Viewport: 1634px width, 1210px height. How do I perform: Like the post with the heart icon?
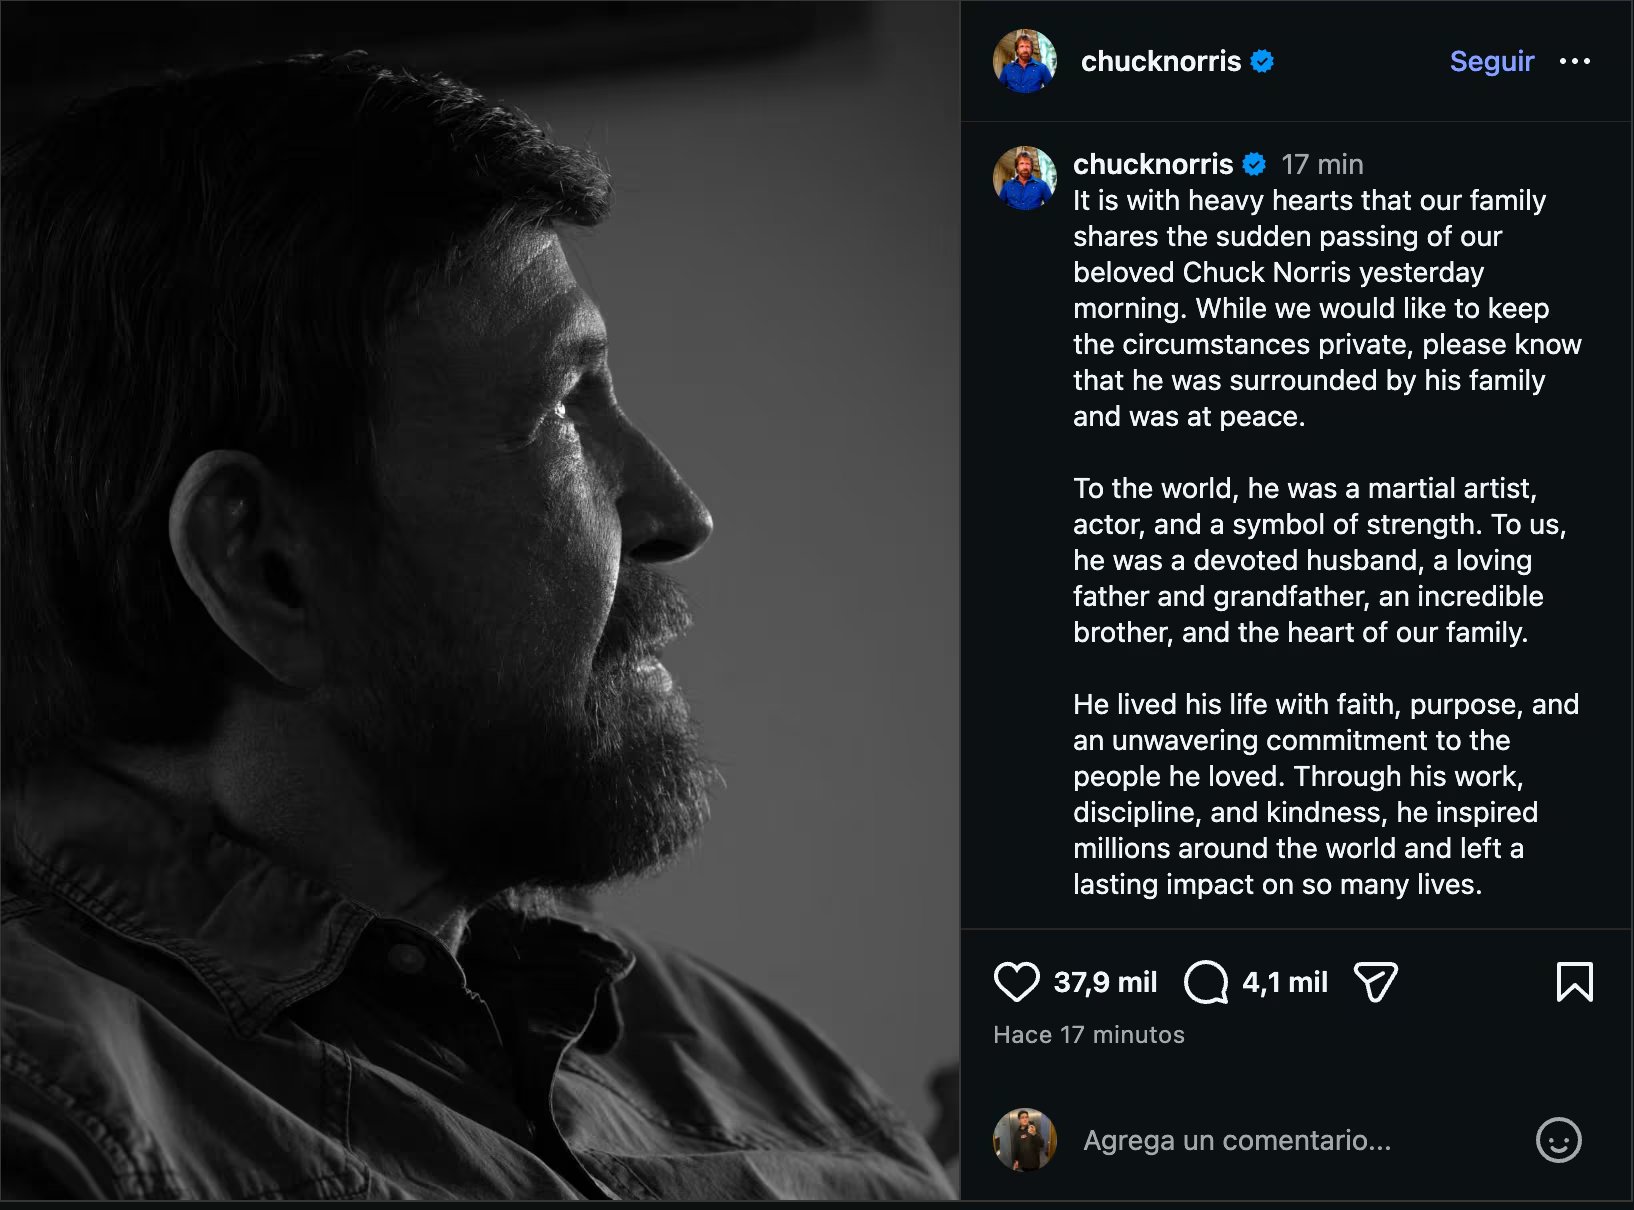[x=1017, y=982]
